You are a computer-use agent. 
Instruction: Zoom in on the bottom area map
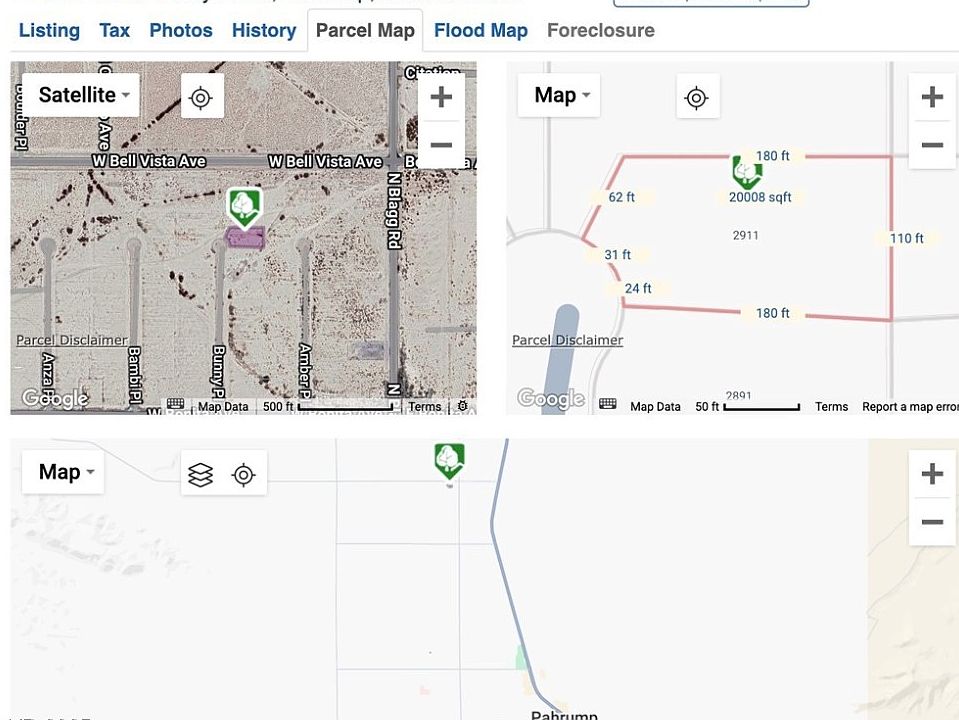click(x=932, y=473)
